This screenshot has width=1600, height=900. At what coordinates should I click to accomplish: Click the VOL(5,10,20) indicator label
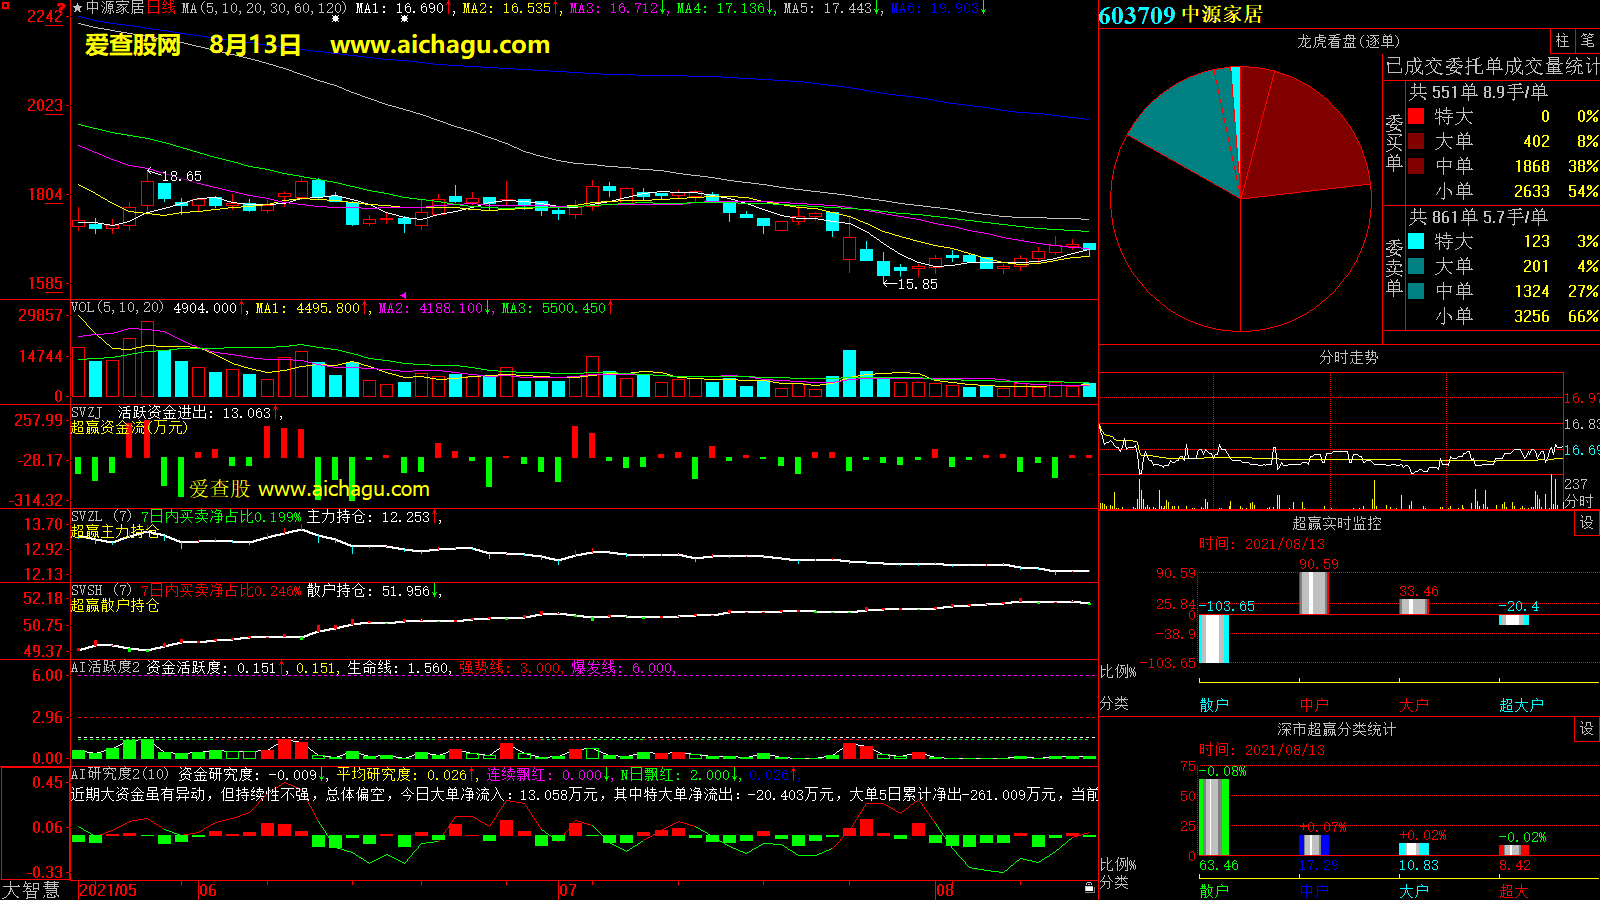117,308
